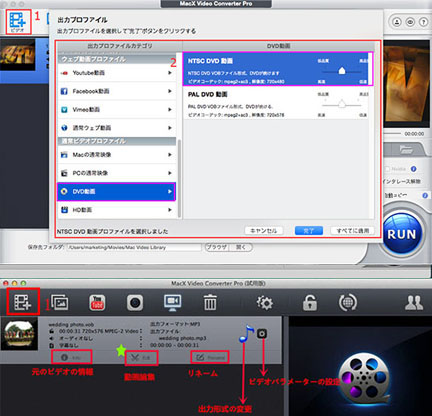Select the general web video category

pos(116,128)
